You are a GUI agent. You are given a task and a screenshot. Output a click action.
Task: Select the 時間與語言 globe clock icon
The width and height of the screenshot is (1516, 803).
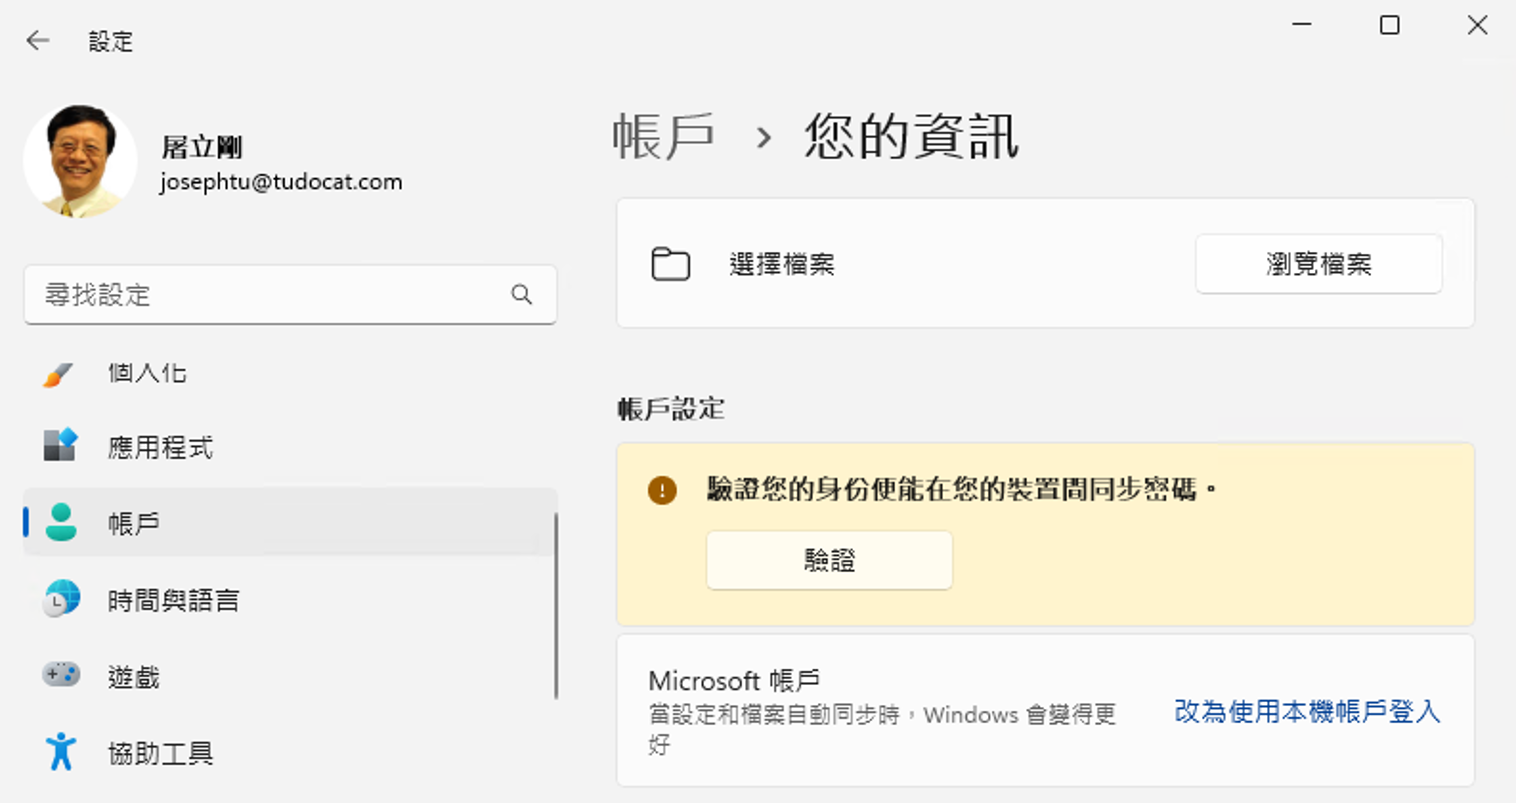tap(61, 599)
